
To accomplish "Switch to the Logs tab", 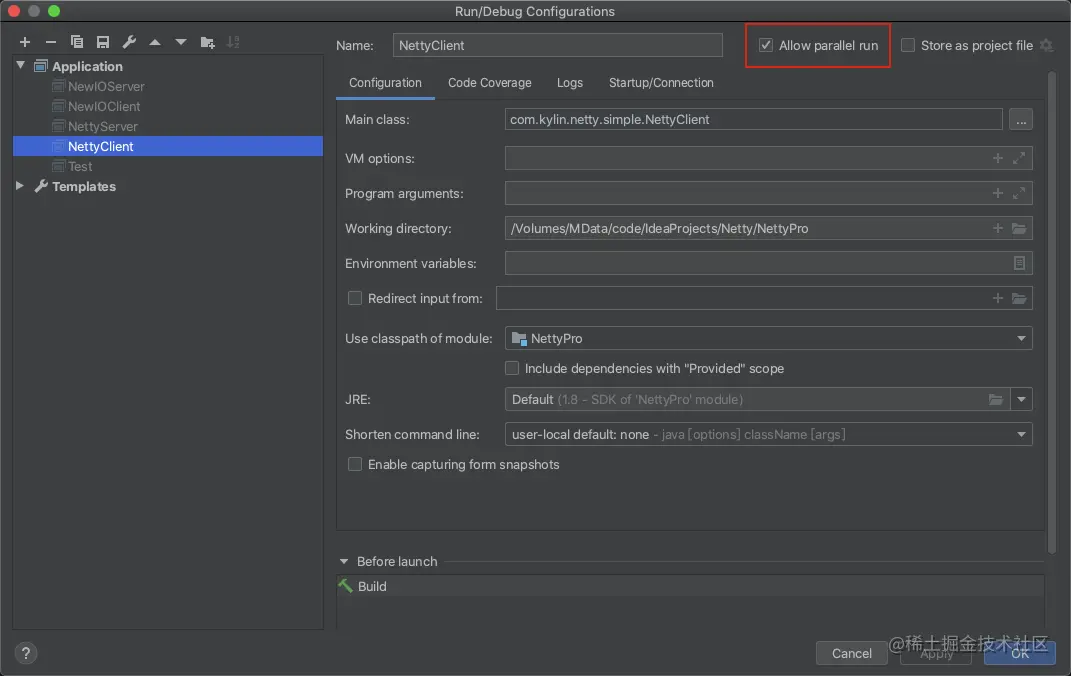I will click(x=570, y=83).
